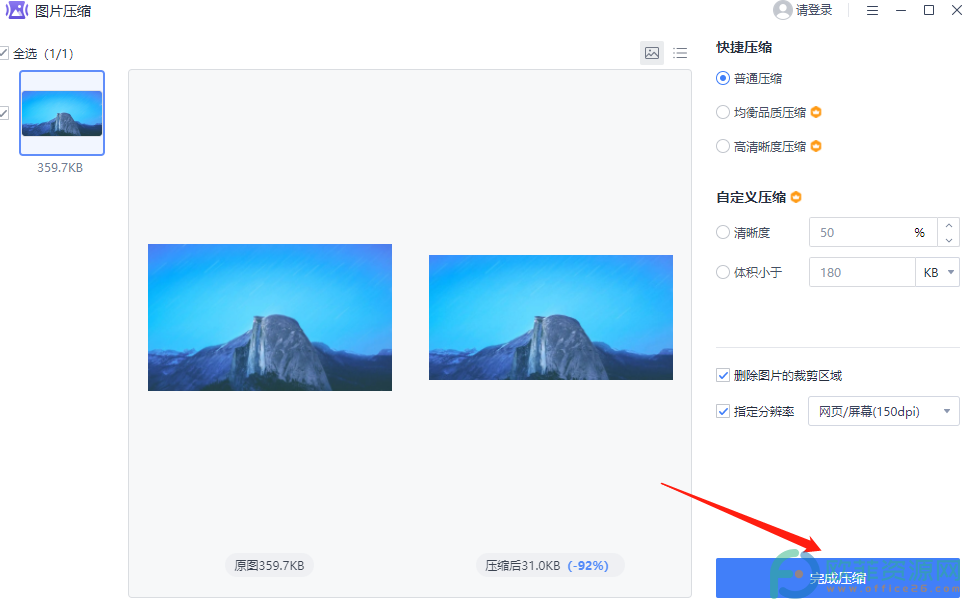The height and width of the screenshot is (608, 970).
Task: Toggle 指定分辨率 checkbox
Action: tap(723, 411)
